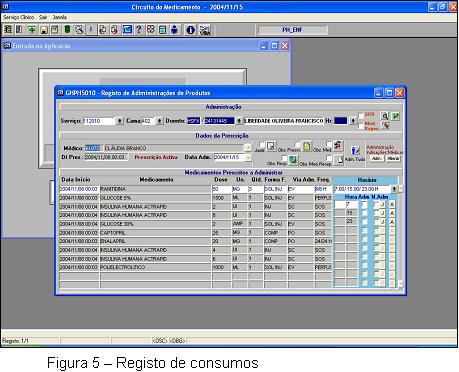
Task: Select the RANITIDINA medication row
Action: click(195, 189)
